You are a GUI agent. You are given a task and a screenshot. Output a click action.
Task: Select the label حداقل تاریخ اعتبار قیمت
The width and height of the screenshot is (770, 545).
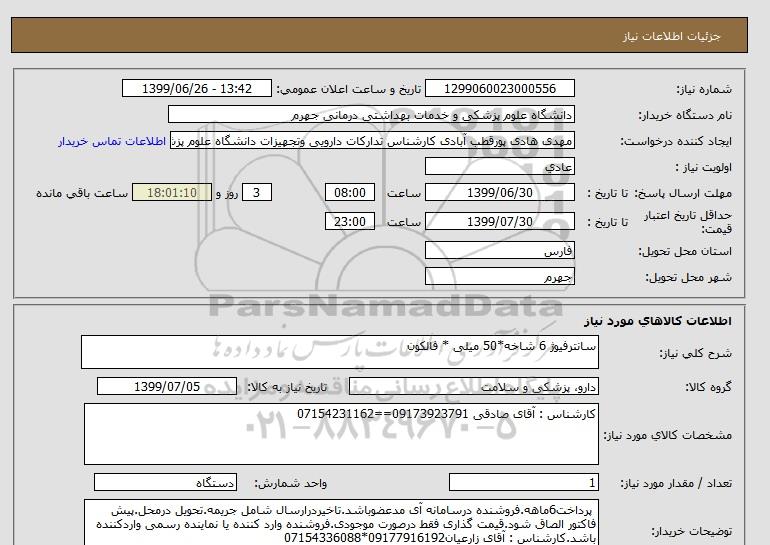tap(688, 222)
